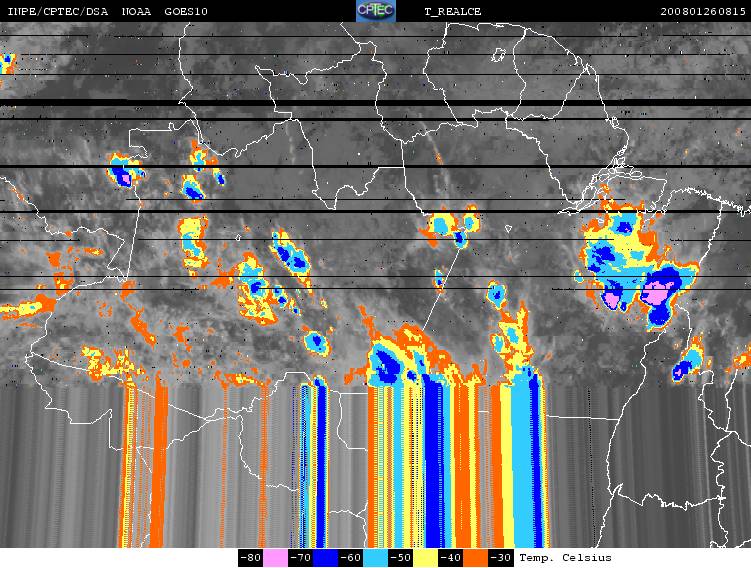Select the yellow legend color swatch
The height and width of the screenshot is (568, 751).
[x=425, y=558]
